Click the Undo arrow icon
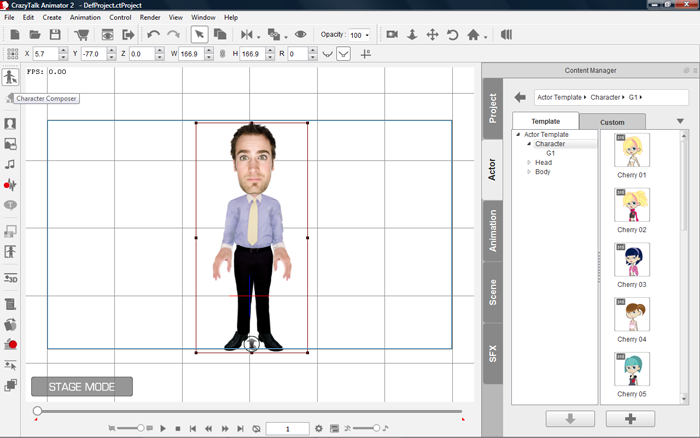The width and height of the screenshot is (700, 438). 152,35
